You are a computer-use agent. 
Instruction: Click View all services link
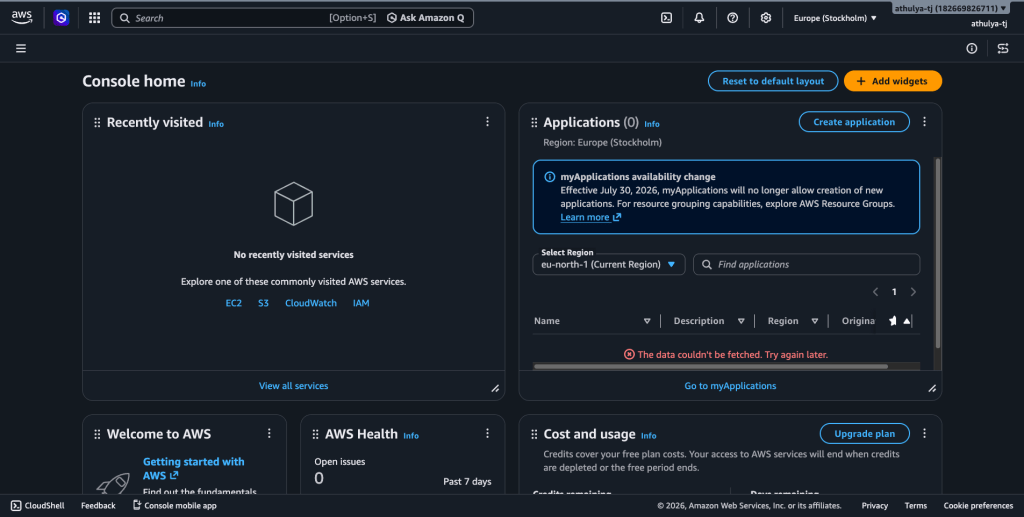tap(293, 386)
